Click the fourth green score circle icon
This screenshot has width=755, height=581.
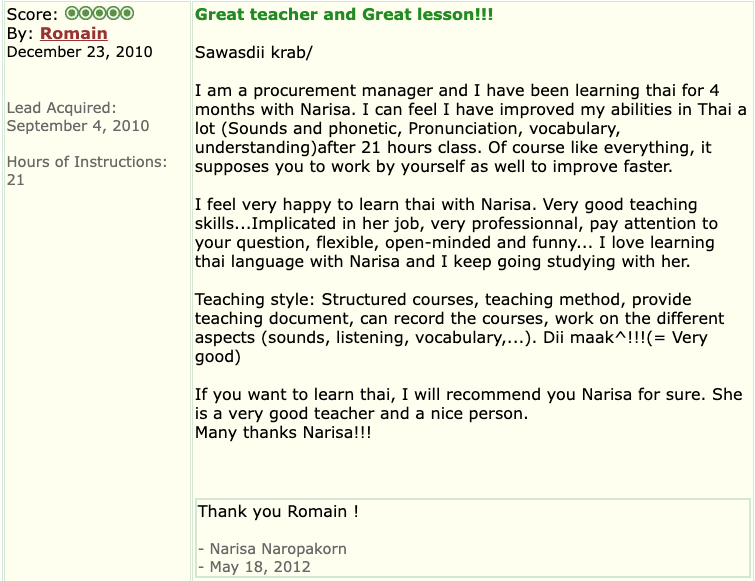(x=113, y=13)
